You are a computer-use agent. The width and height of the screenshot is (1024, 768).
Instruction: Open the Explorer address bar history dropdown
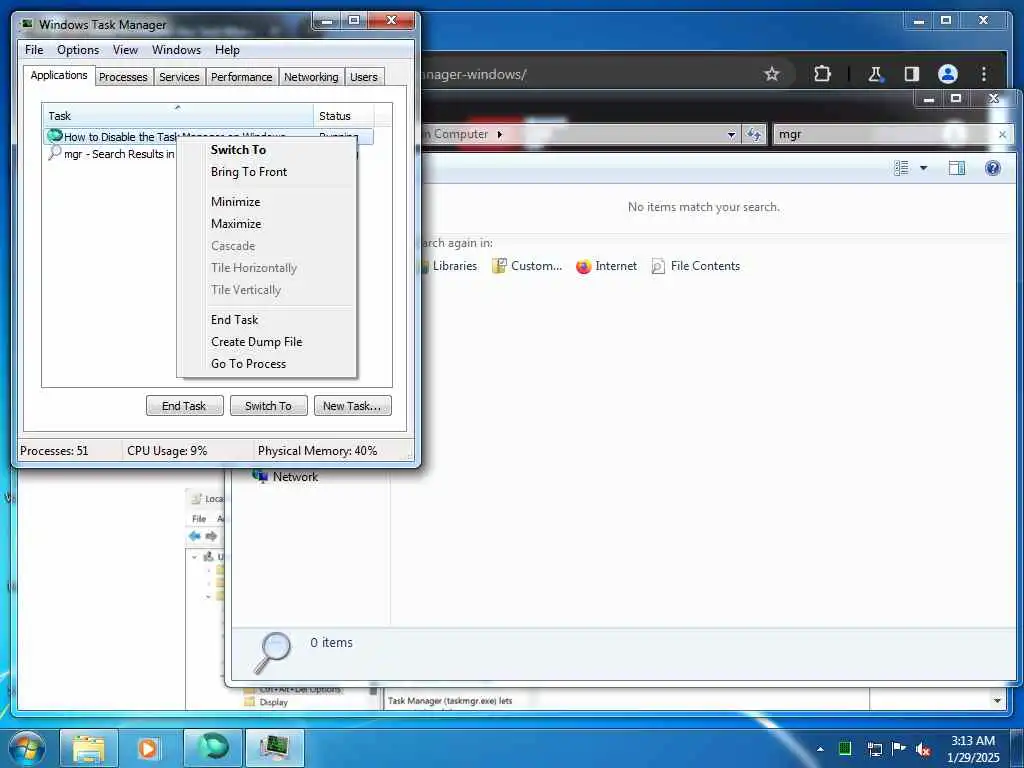point(731,135)
